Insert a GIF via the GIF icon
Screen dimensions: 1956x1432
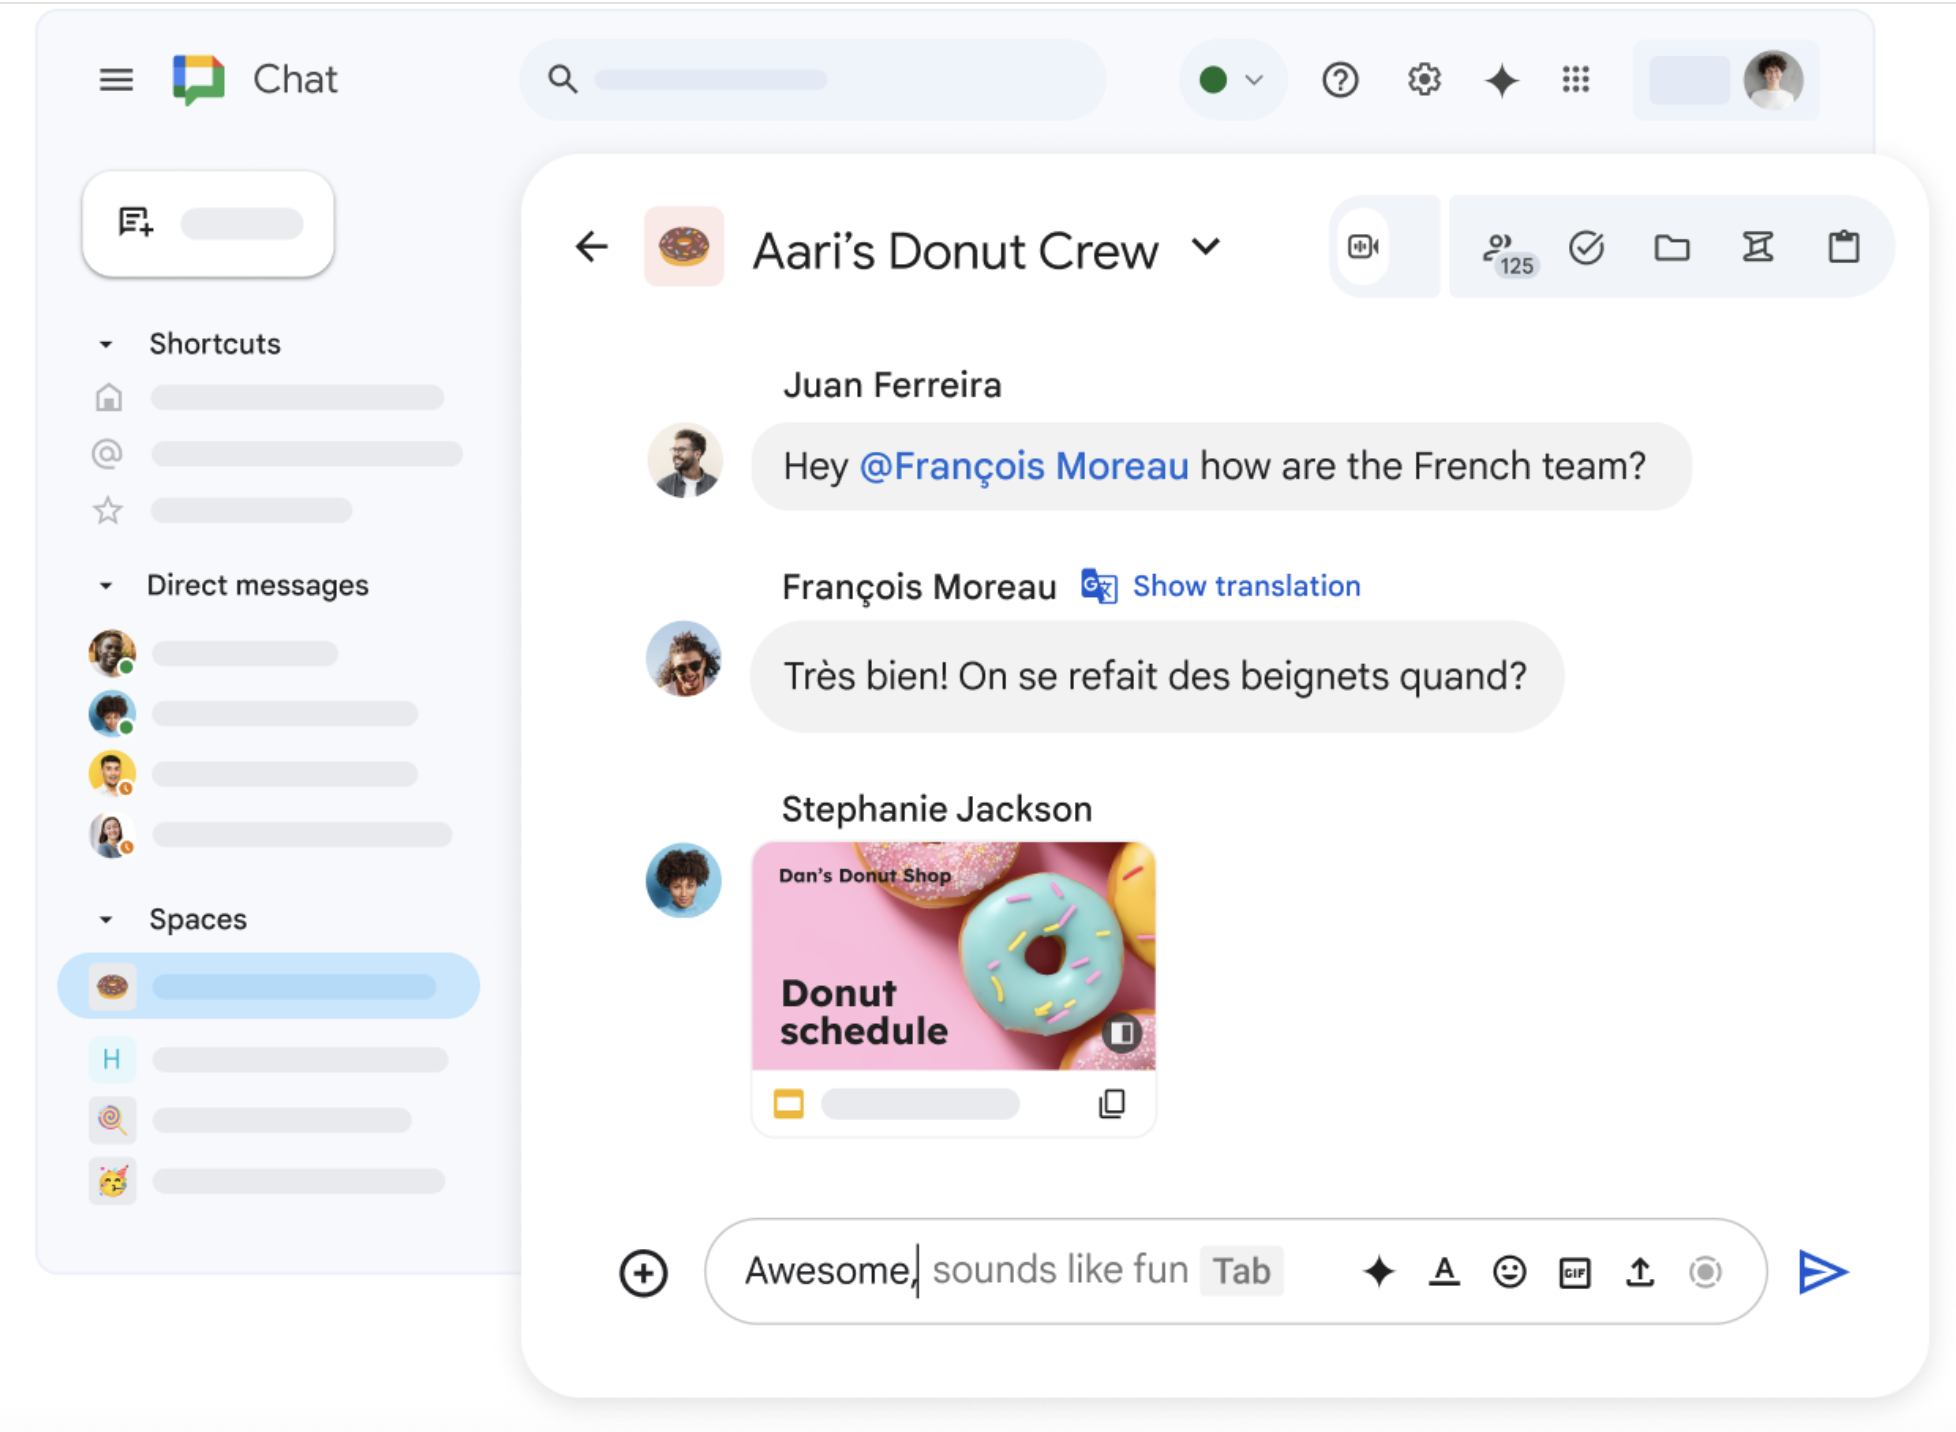point(1574,1272)
